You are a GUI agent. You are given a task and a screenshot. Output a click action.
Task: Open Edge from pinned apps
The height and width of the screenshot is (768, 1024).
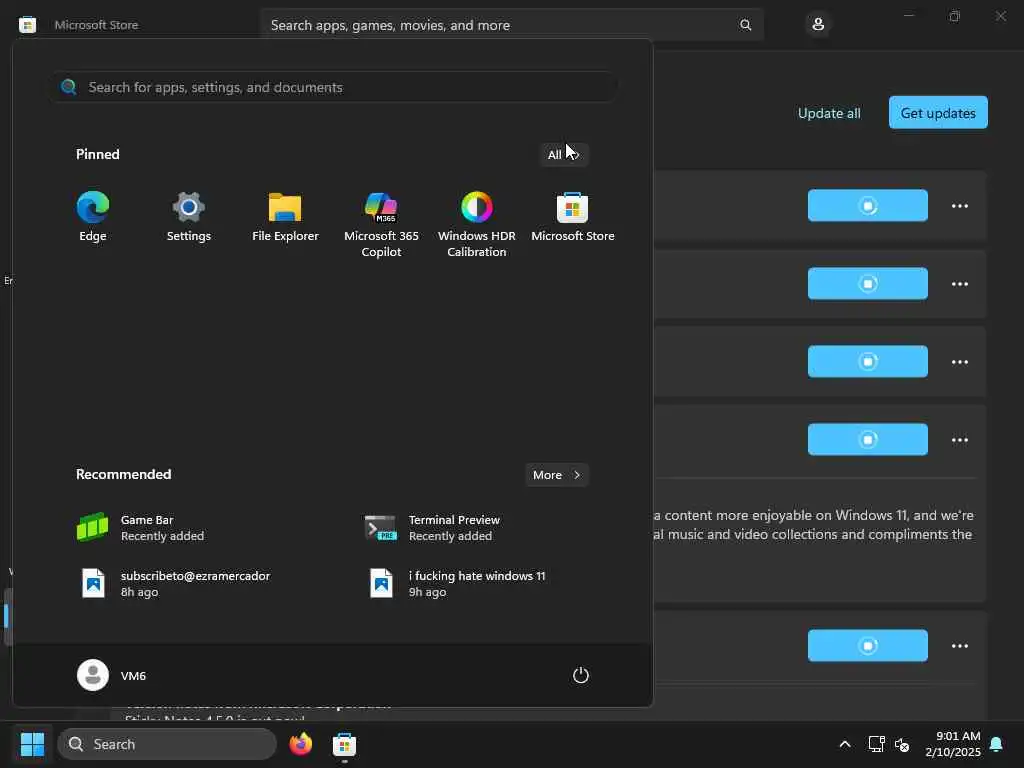click(93, 217)
